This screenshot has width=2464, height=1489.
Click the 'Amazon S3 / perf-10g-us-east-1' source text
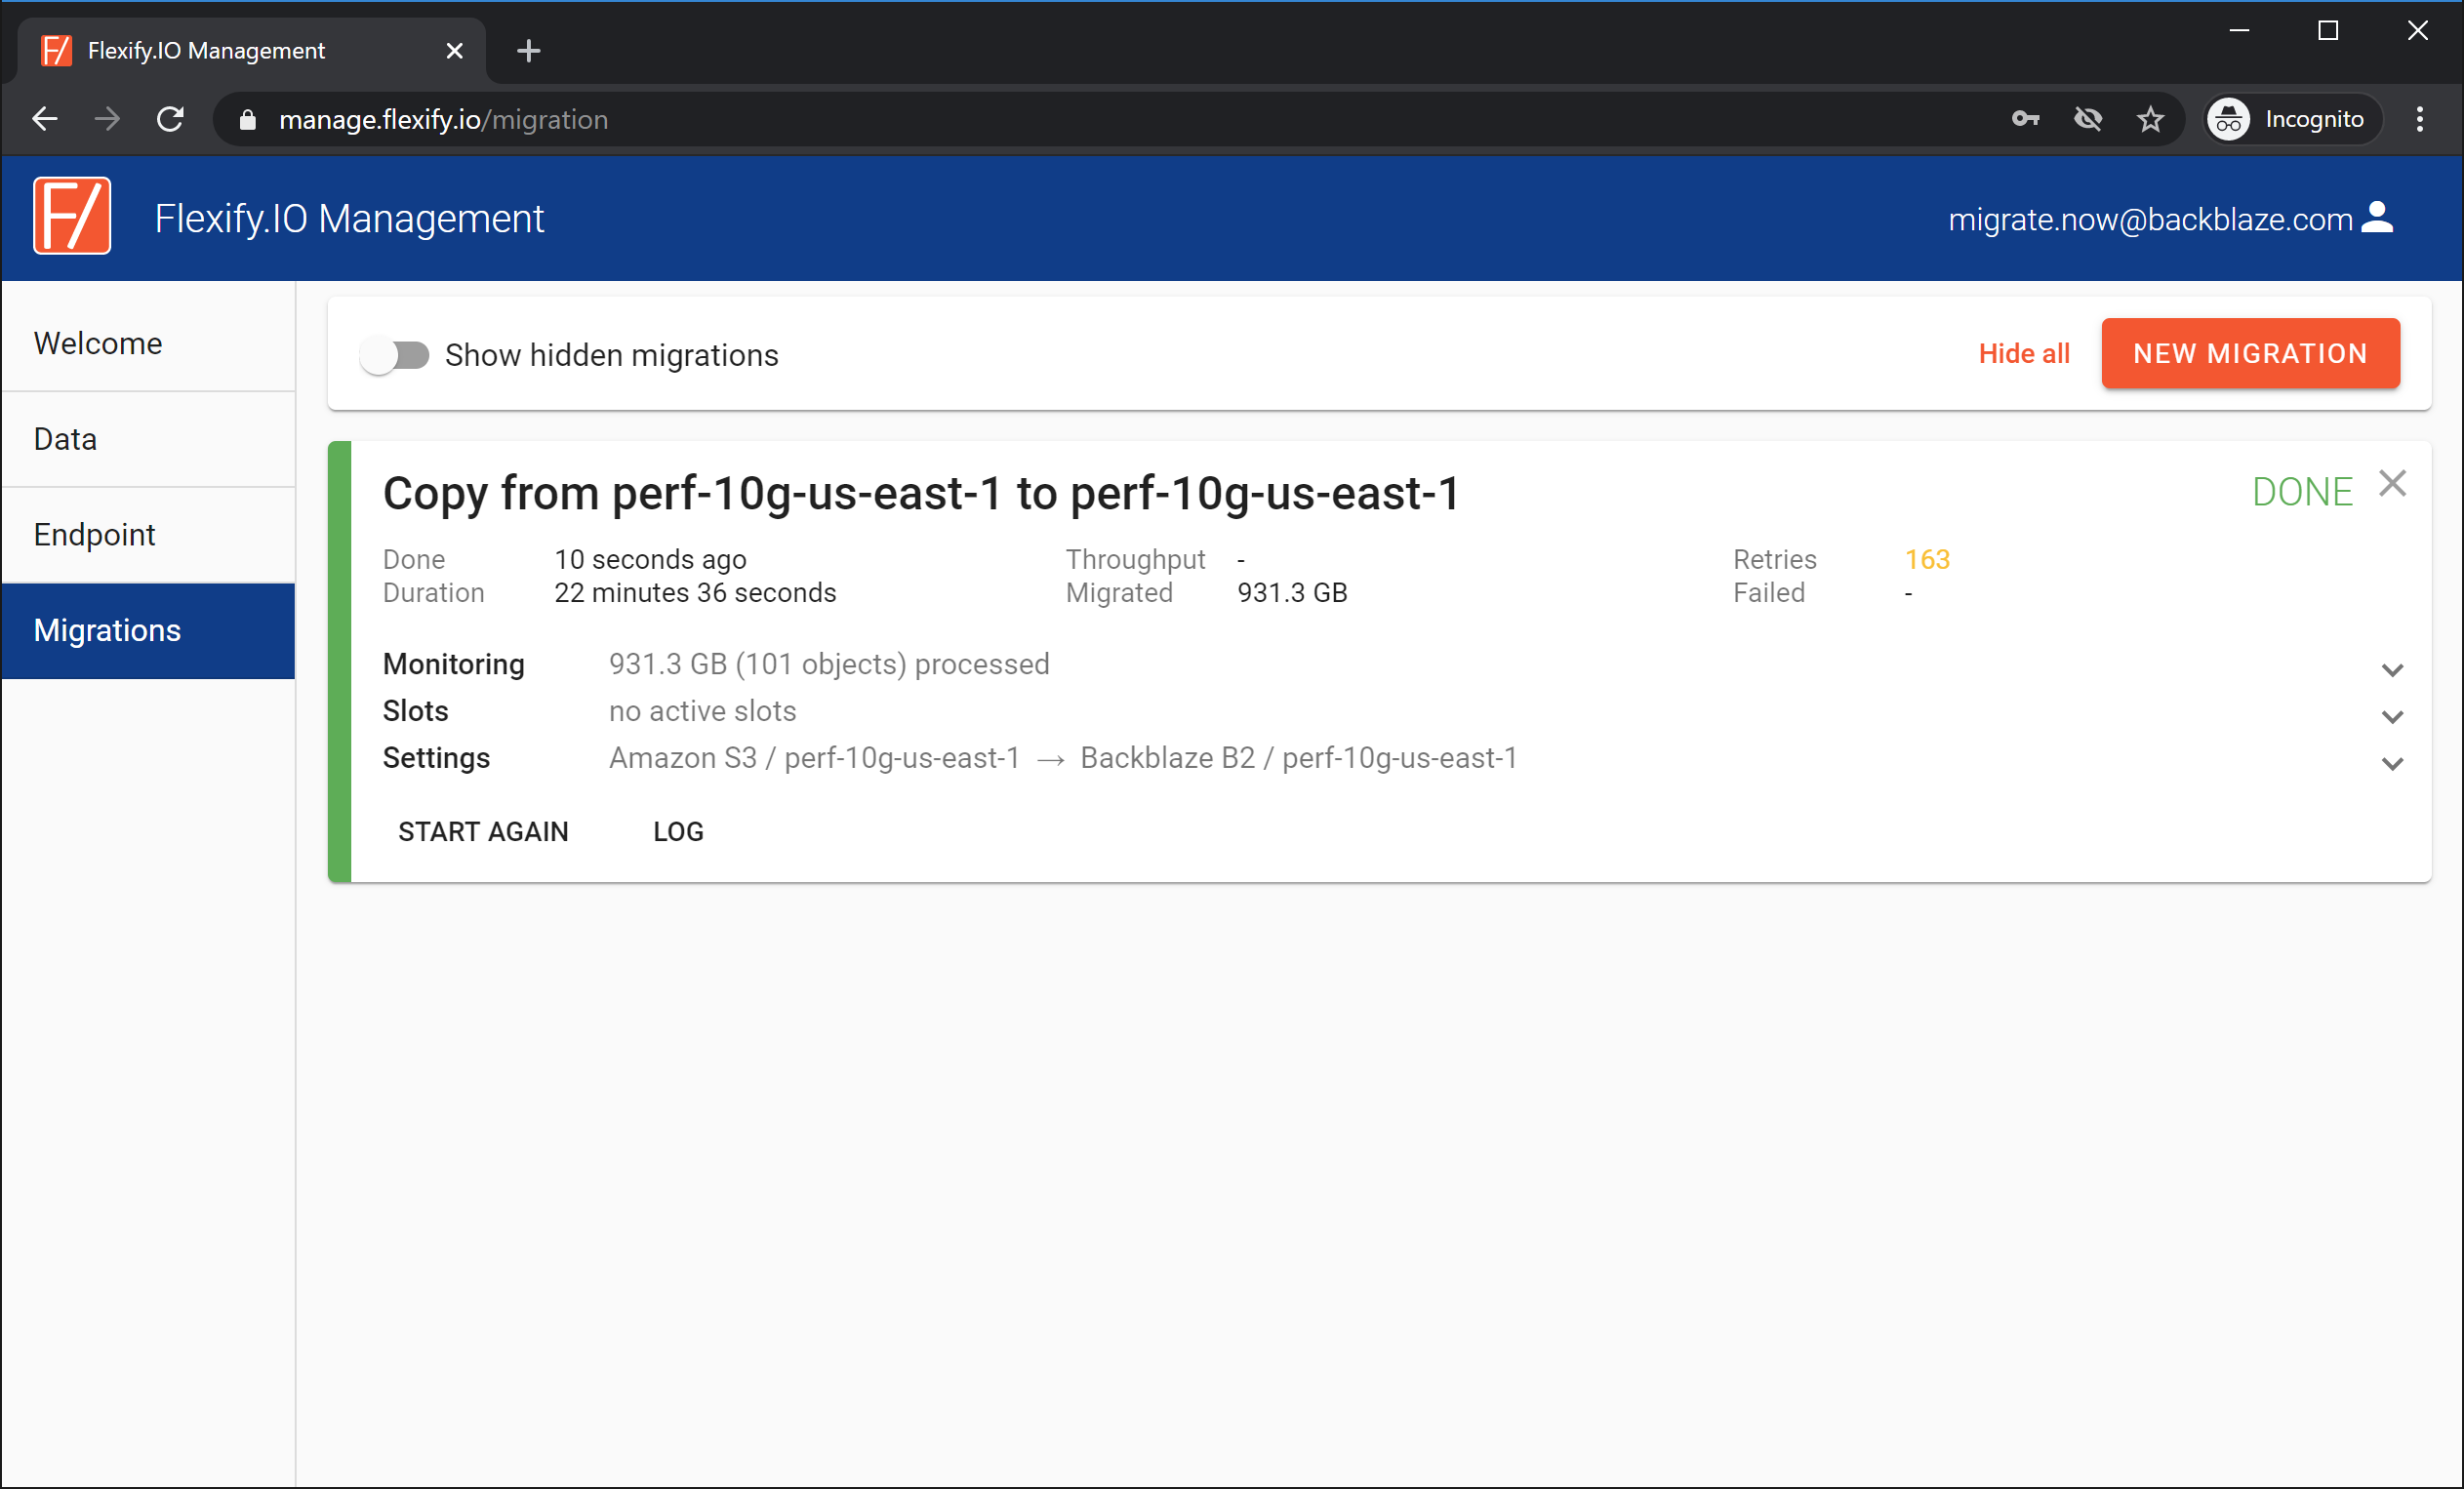coord(815,758)
